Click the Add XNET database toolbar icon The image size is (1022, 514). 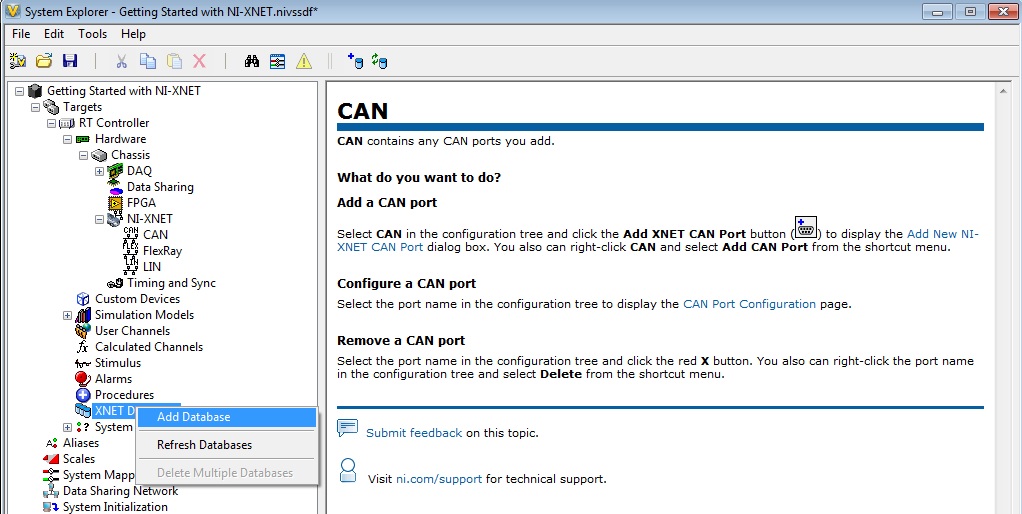[355, 61]
